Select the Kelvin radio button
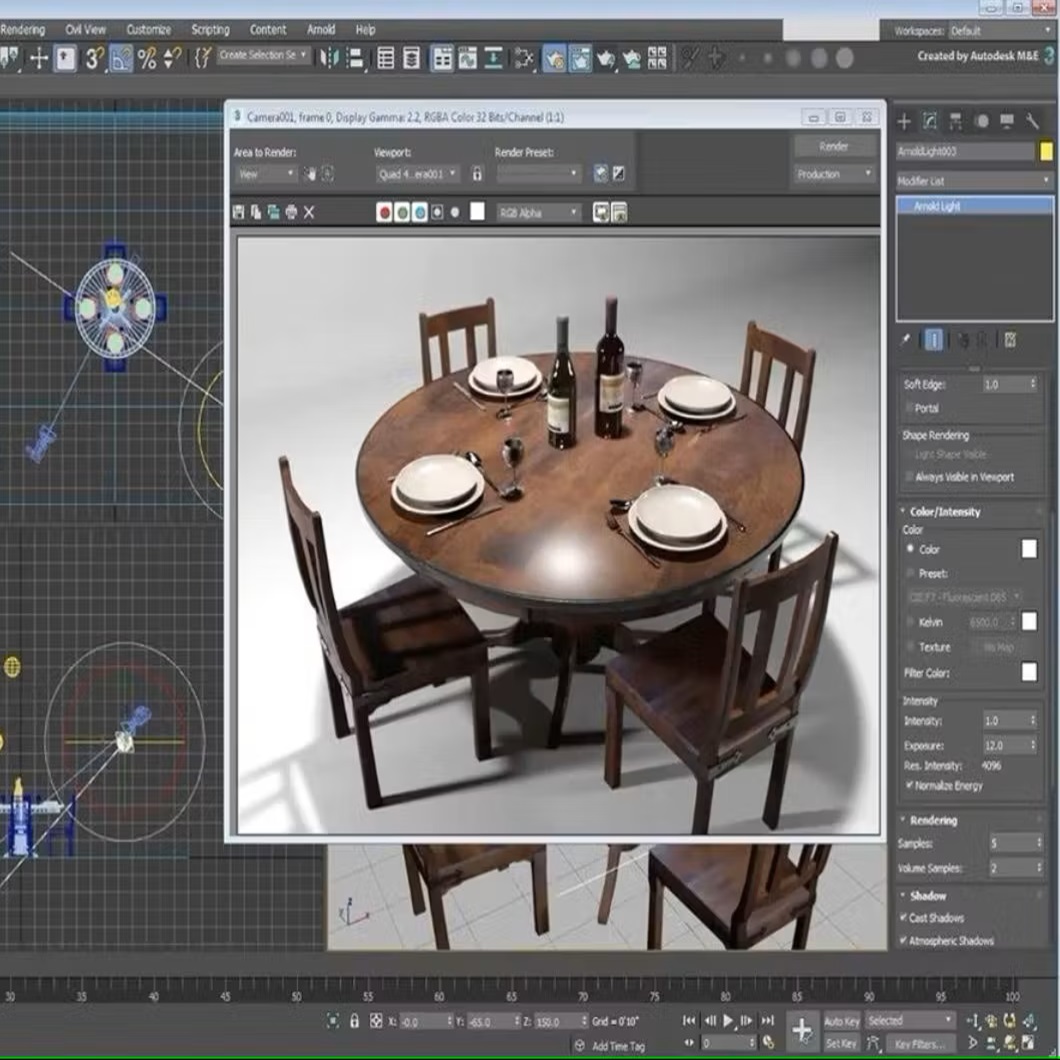 910,622
